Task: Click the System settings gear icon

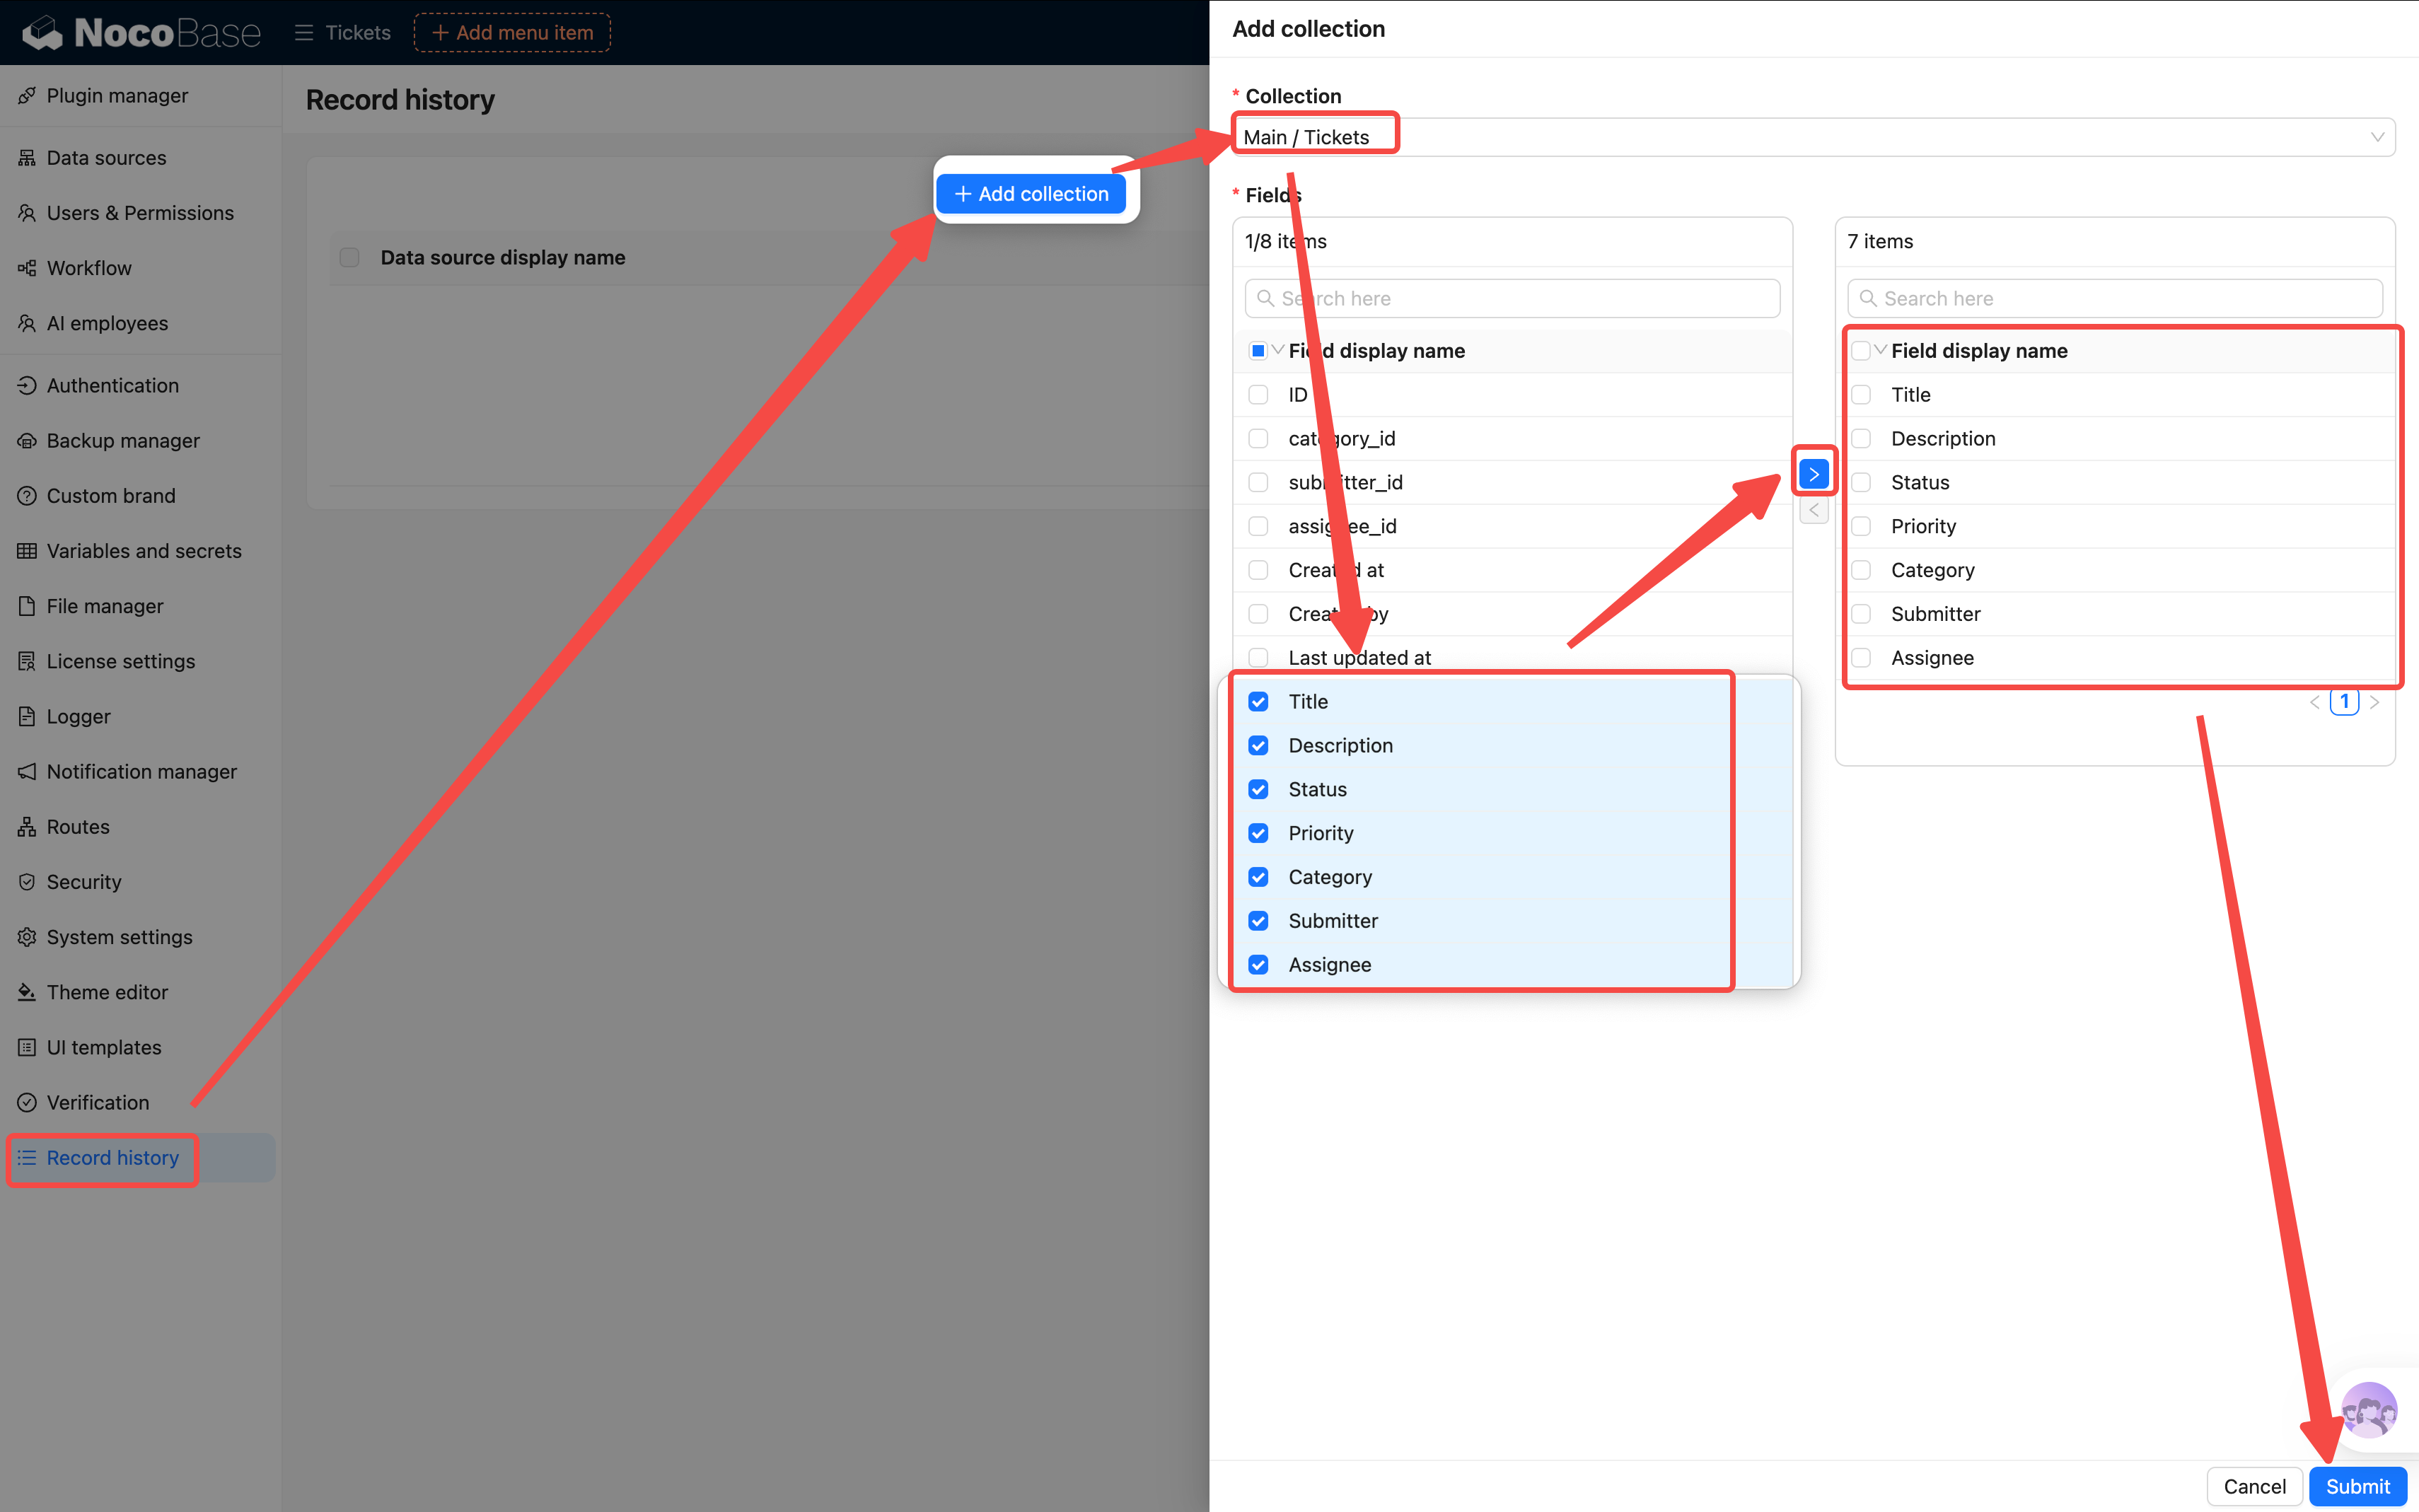Action: click(27, 937)
